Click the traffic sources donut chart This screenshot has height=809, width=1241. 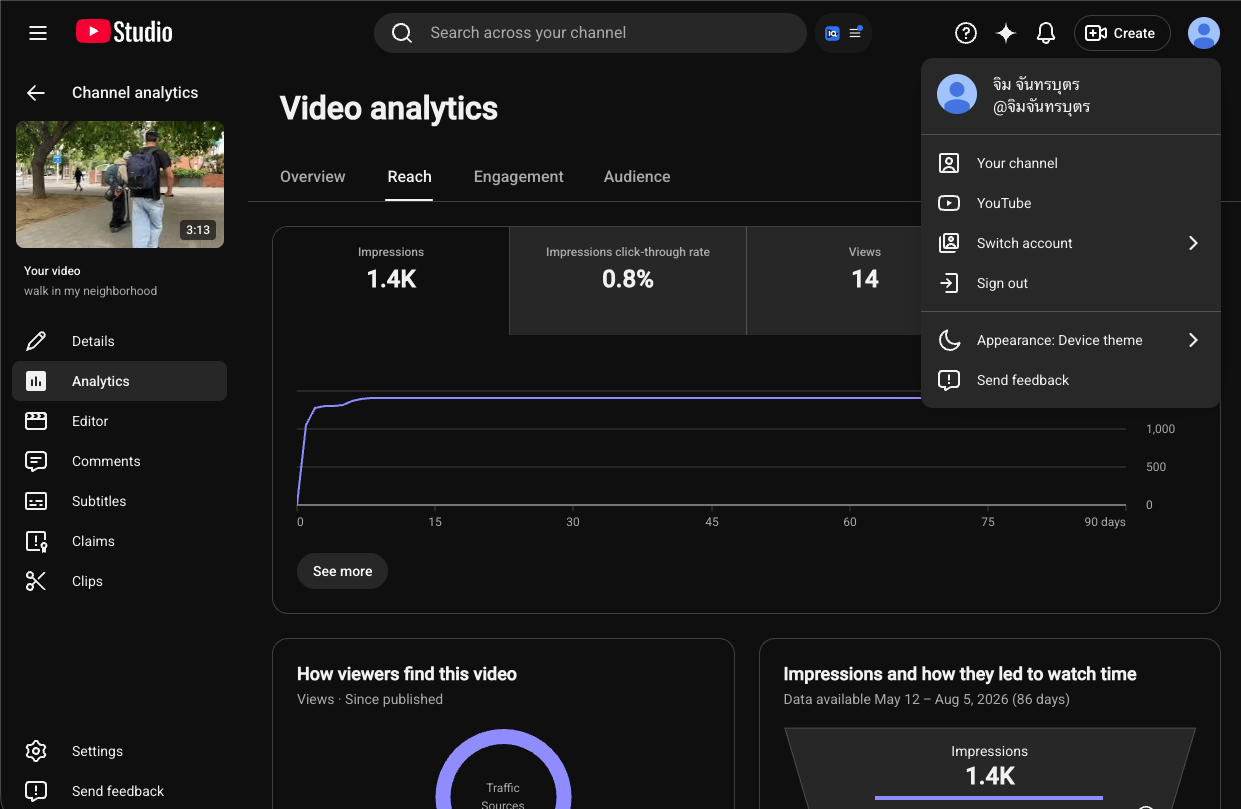pyautogui.click(x=503, y=769)
